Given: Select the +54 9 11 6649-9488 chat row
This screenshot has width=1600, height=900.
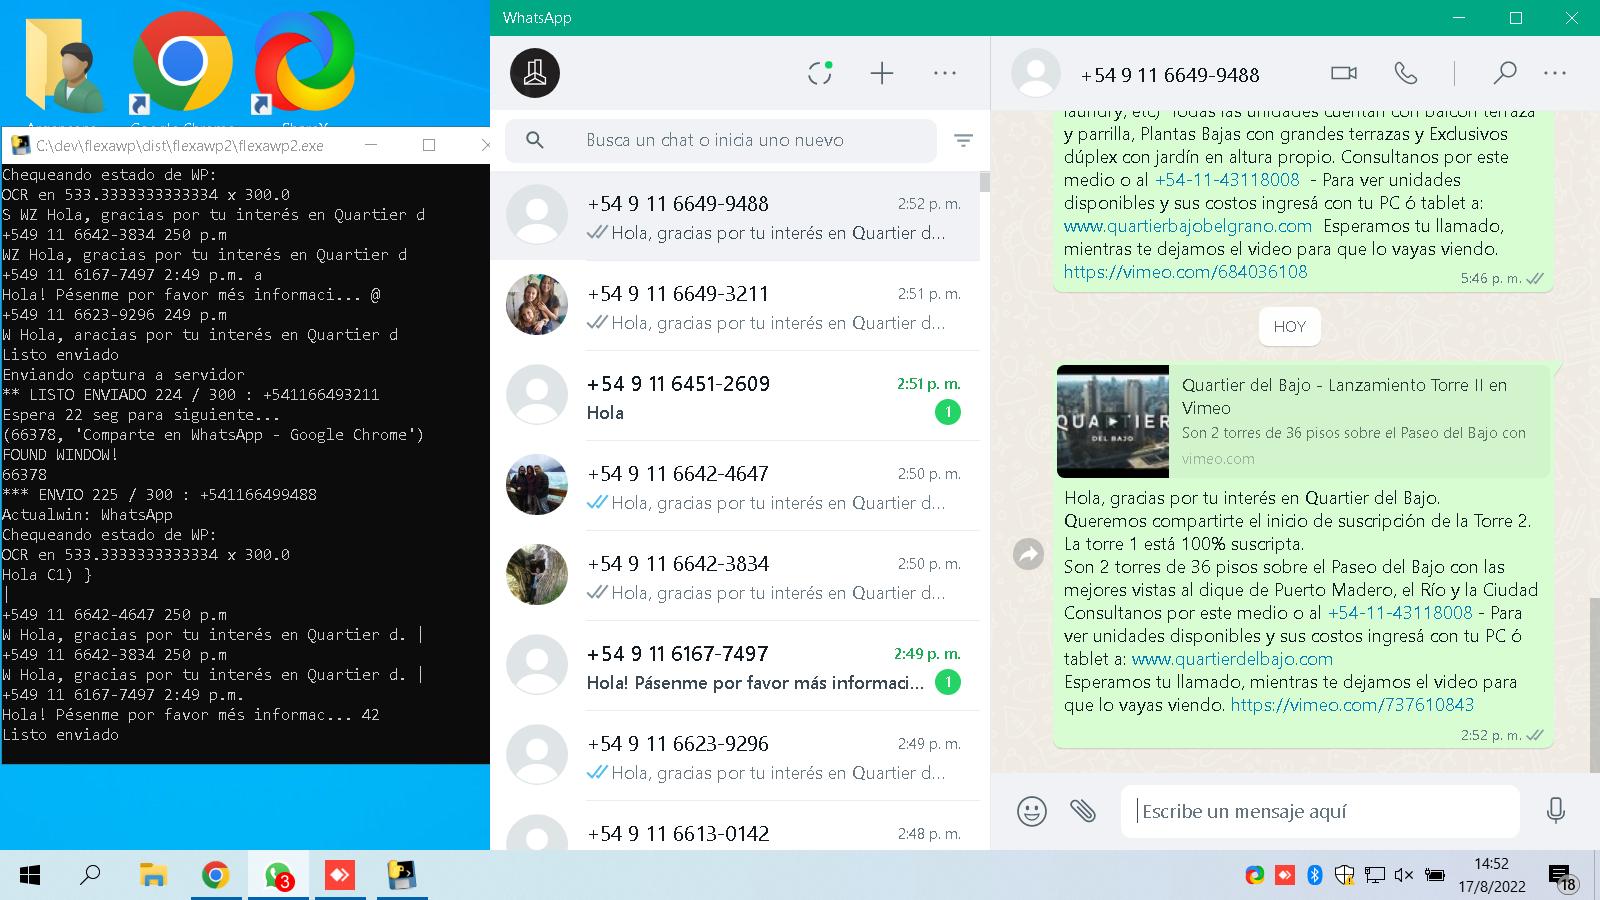Looking at the screenshot, I should (735, 216).
